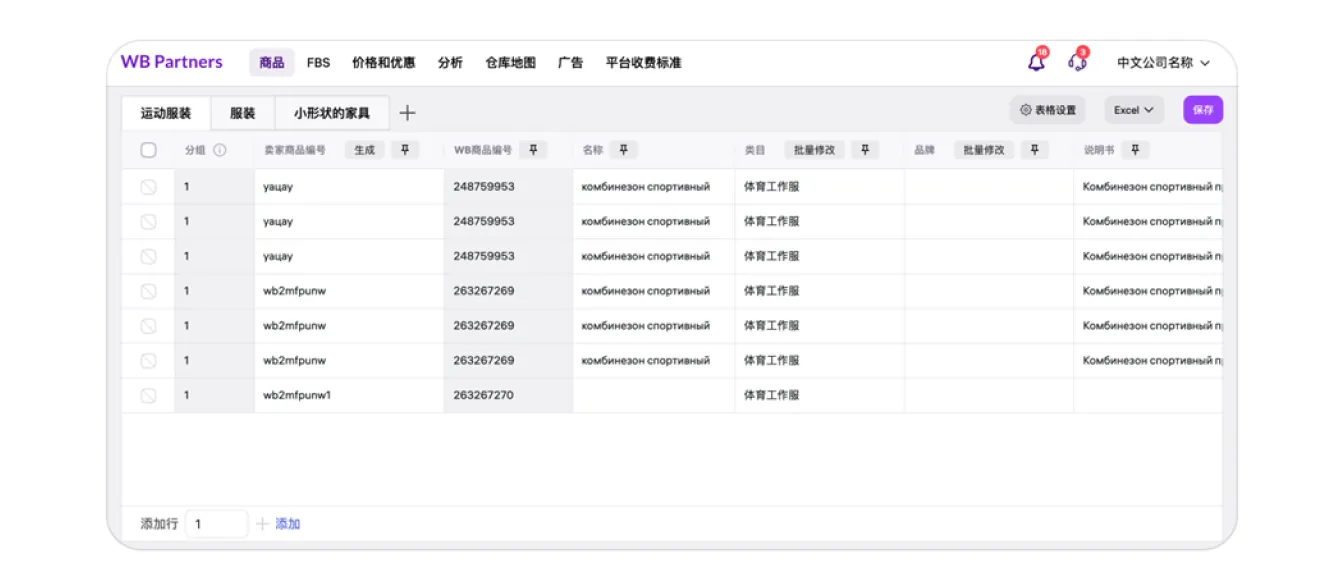Open the 价格和优惠 menu
The width and height of the screenshot is (1344, 587).
pos(383,62)
